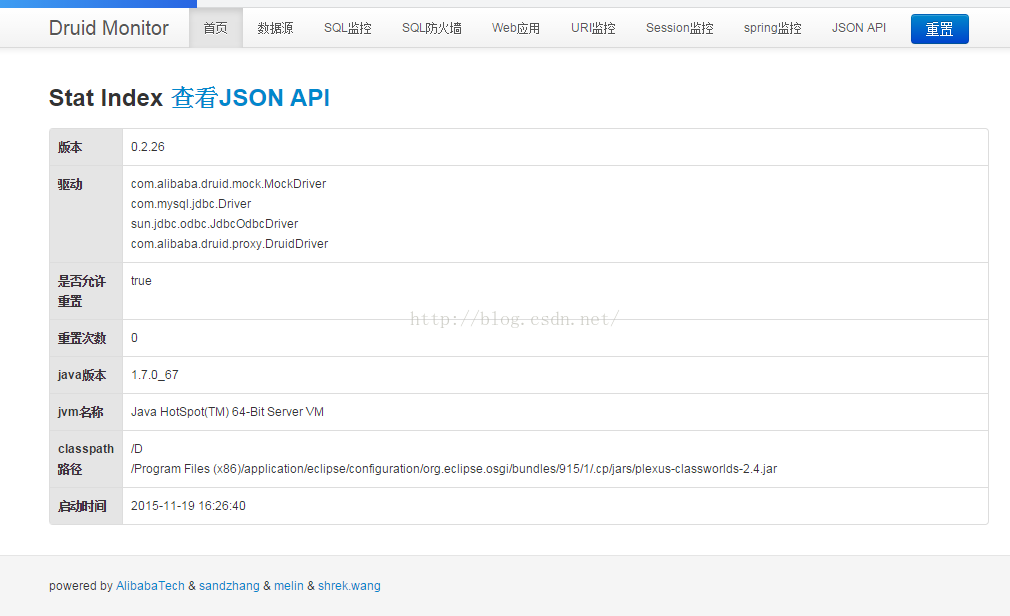Image resolution: width=1010 pixels, height=616 pixels.
Task: Click com.alibaba.druid.proxy.DruidDriver entry
Action: (x=229, y=244)
